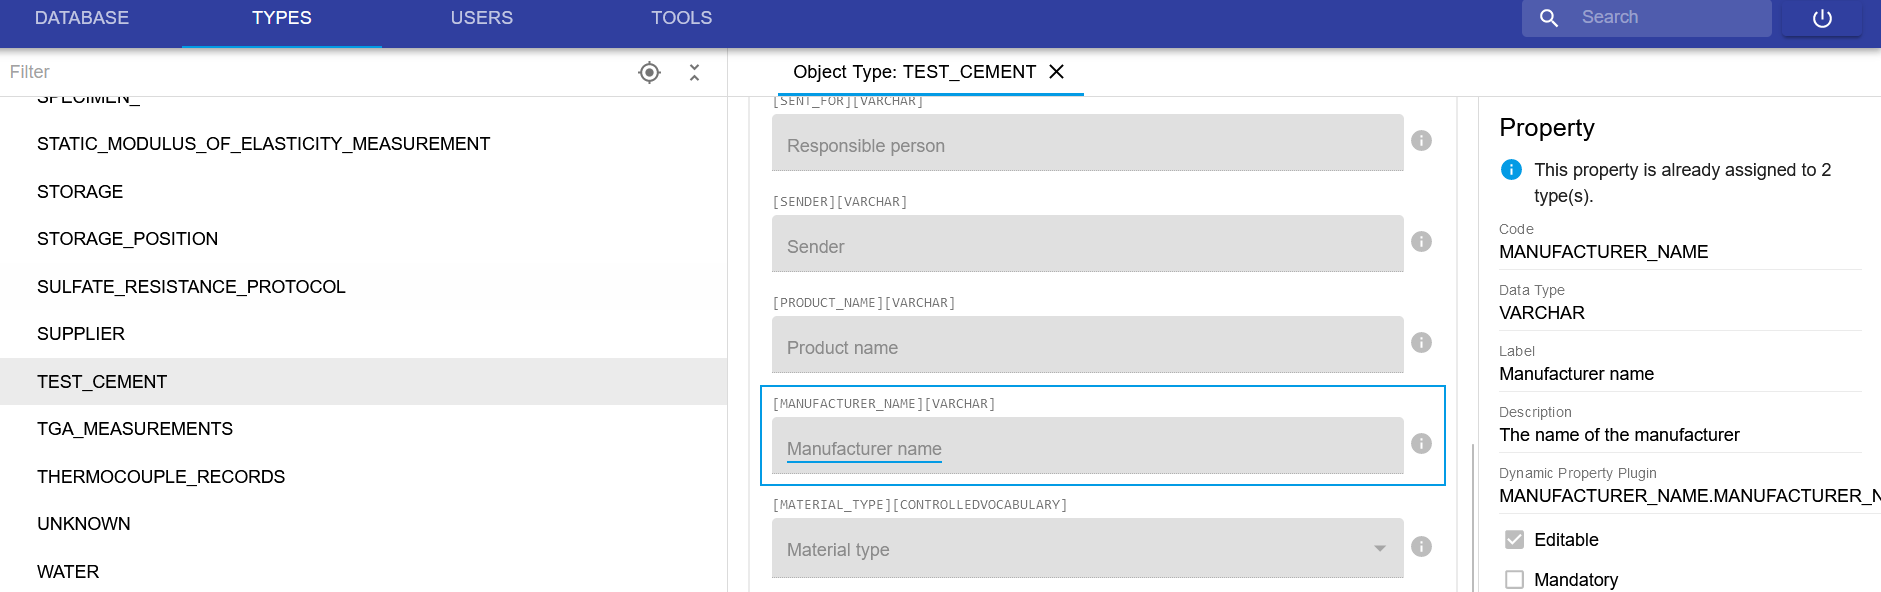Show info for Responsible person field
1881x592 pixels.
tap(1421, 141)
